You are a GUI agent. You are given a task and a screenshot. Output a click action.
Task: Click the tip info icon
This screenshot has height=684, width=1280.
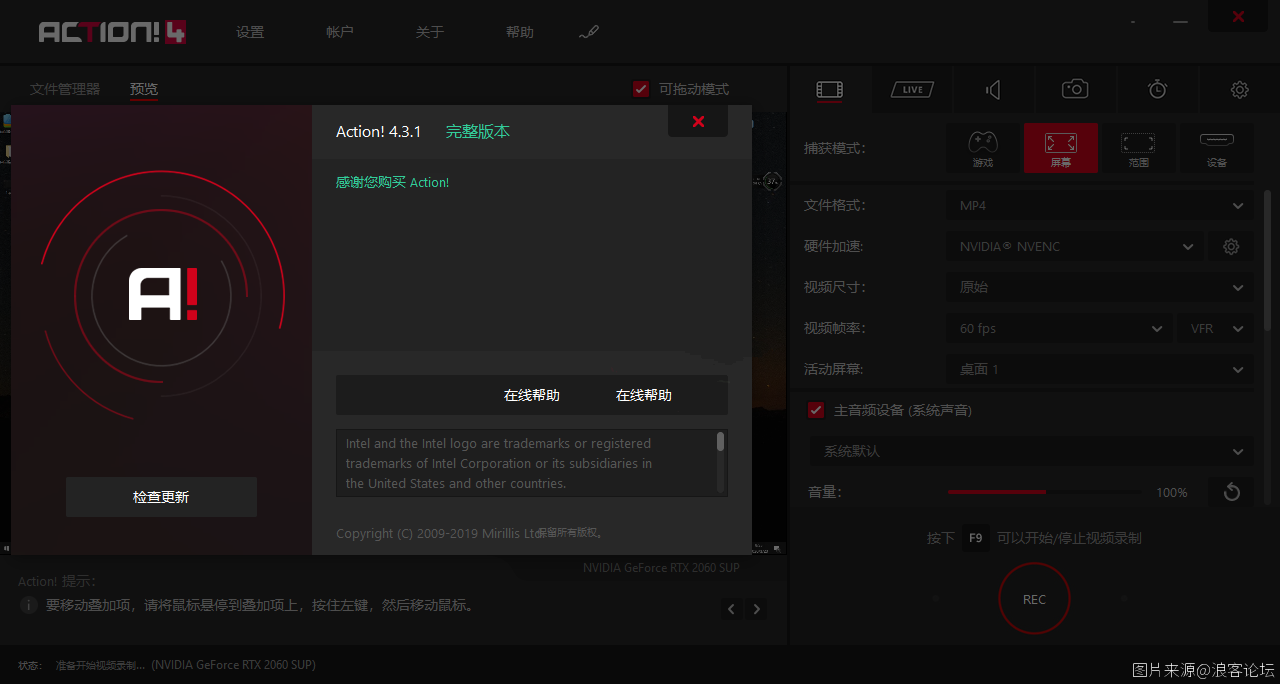[x=29, y=605]
